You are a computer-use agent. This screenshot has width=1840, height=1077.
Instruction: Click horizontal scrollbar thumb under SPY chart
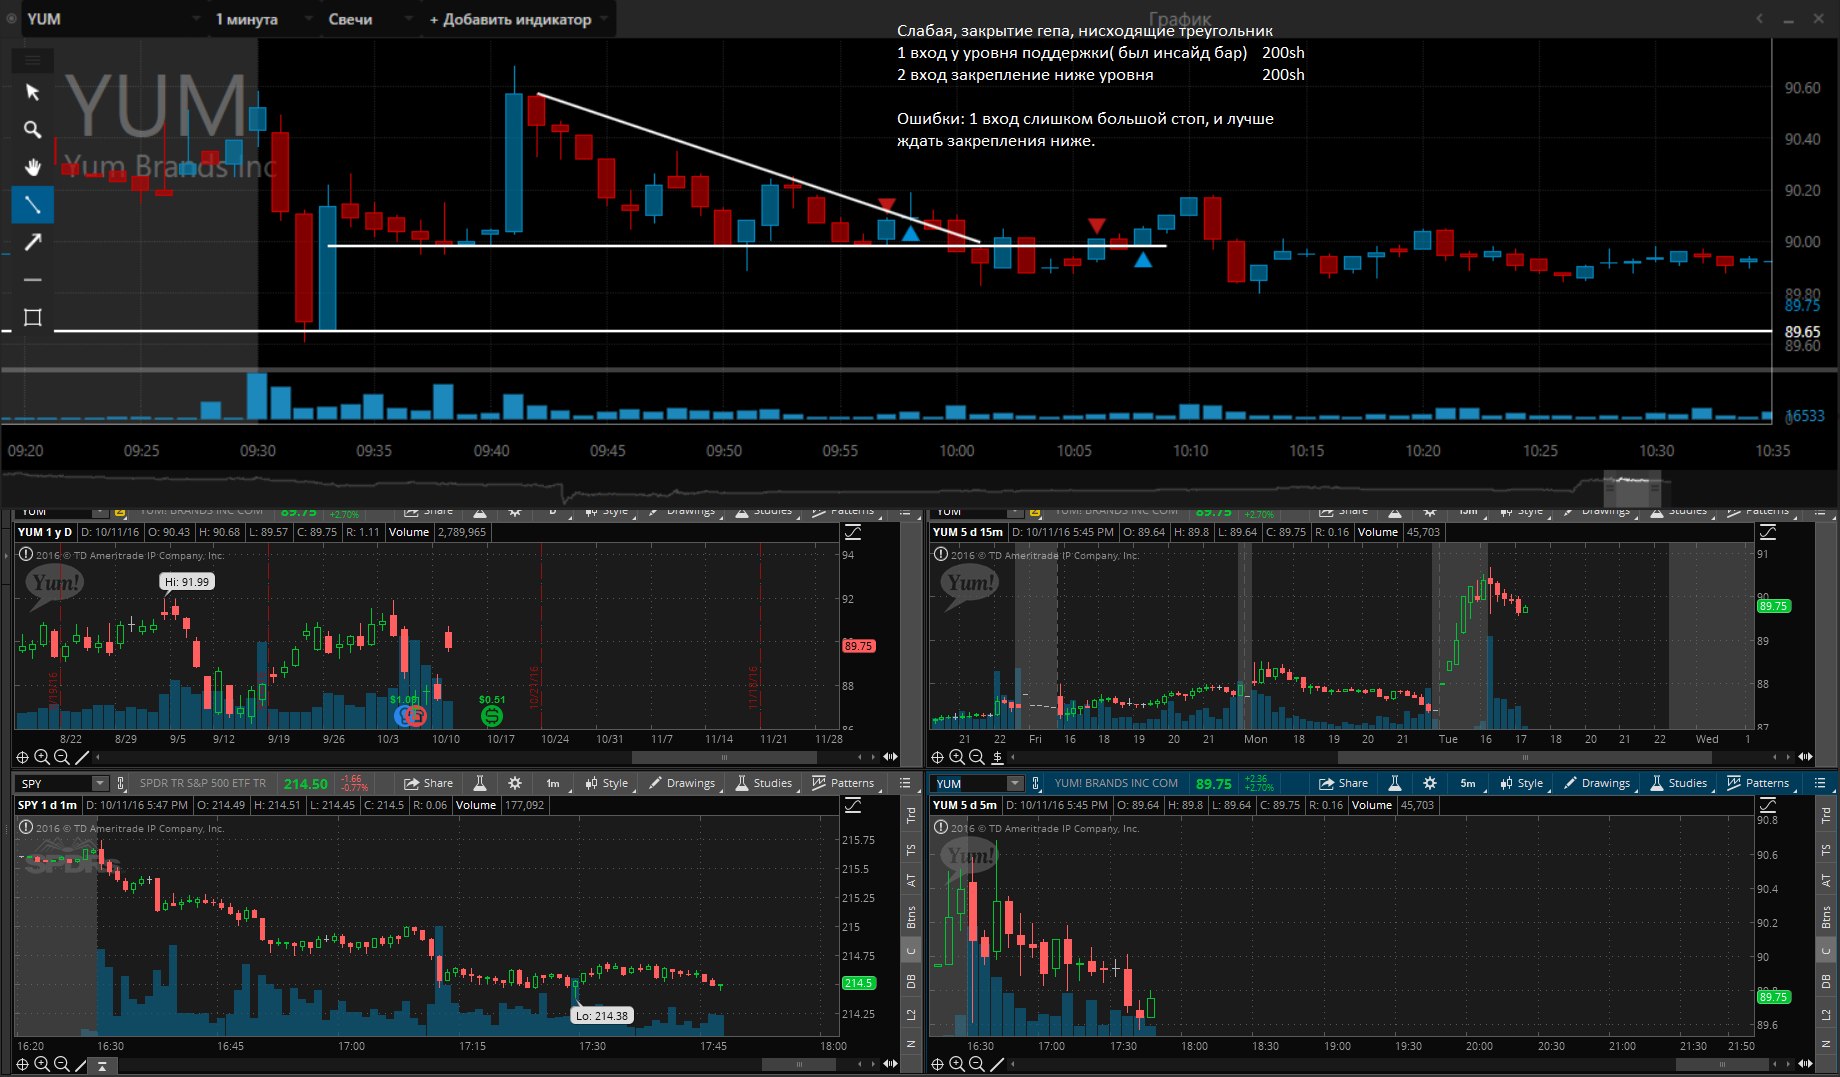tap(799, 1064)
